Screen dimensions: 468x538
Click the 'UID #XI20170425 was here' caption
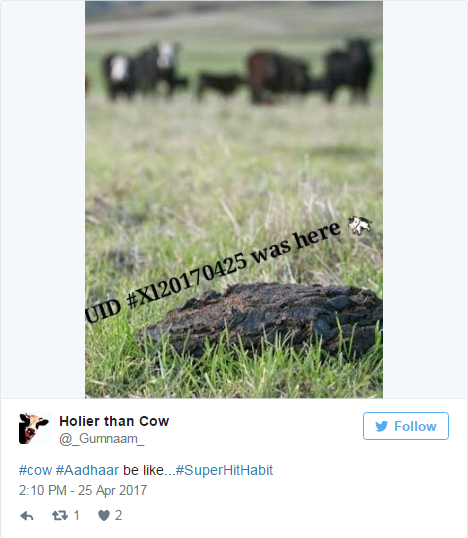(x=213, y=273)
